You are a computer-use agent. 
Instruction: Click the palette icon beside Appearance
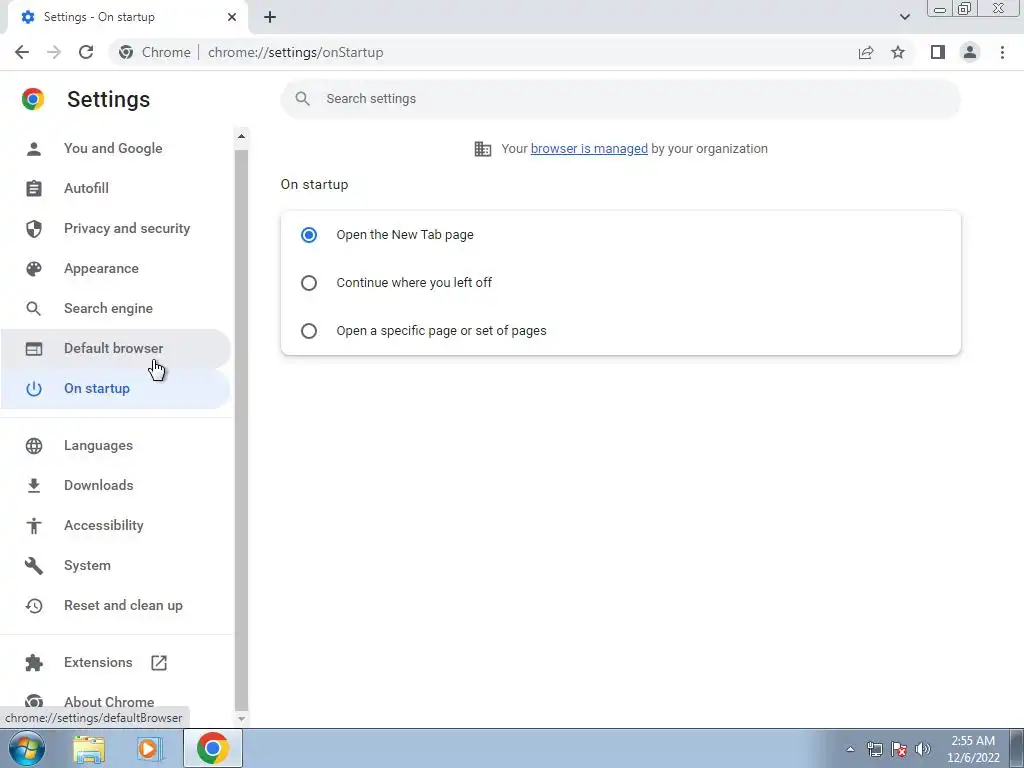(x=34, y=268)
